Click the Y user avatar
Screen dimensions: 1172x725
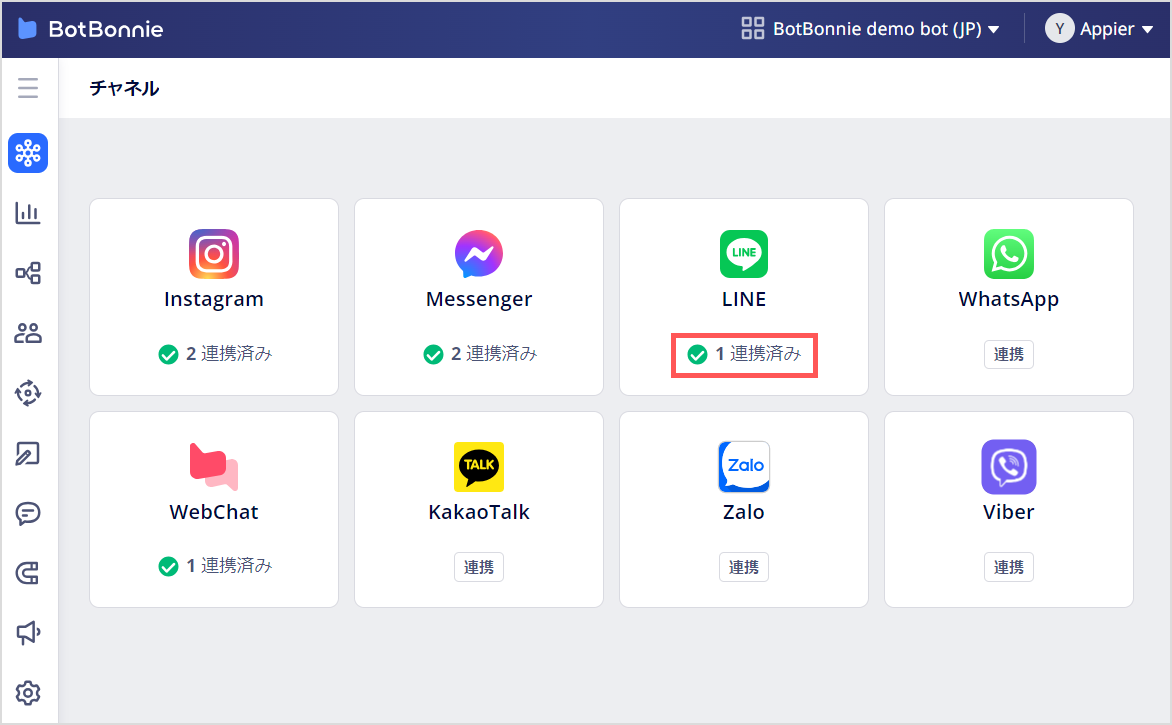coord(1059,29)
